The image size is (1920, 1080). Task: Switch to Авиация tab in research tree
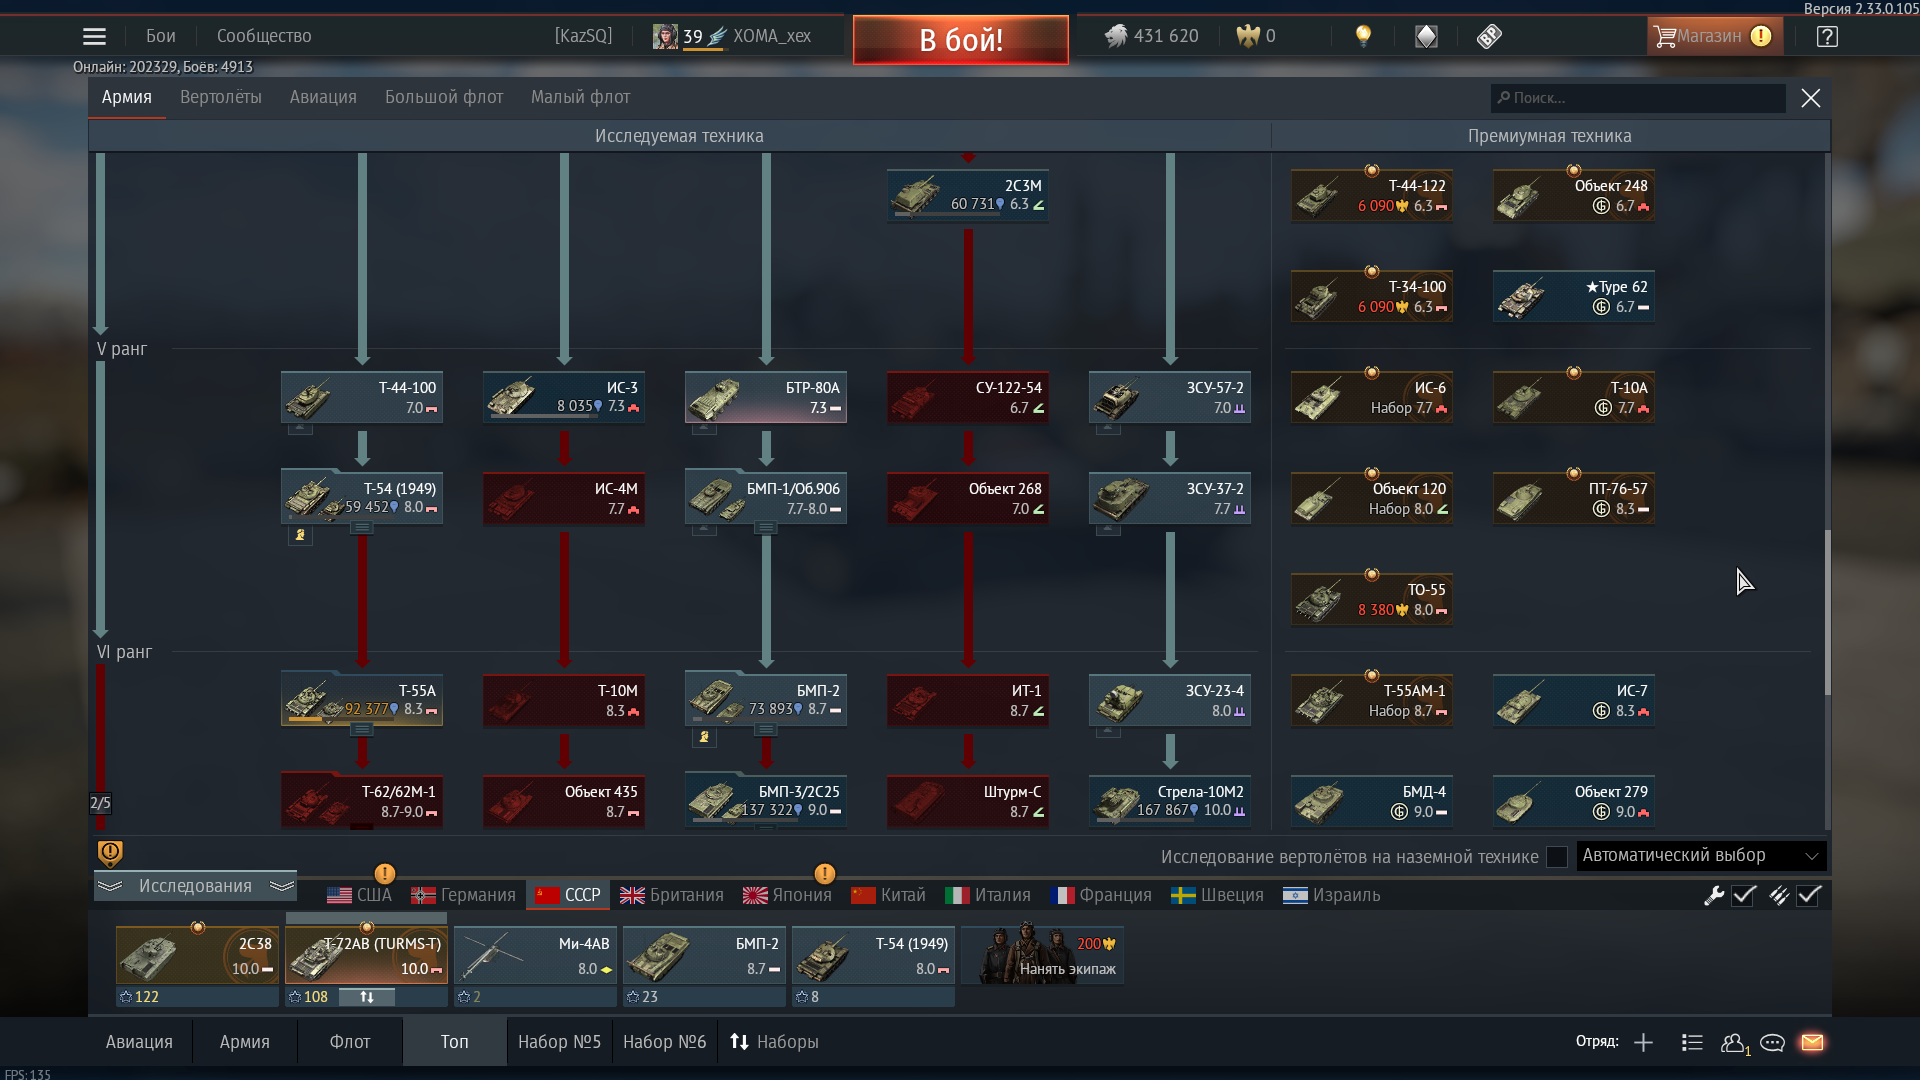pyautogui.click(x=323, y=97)
